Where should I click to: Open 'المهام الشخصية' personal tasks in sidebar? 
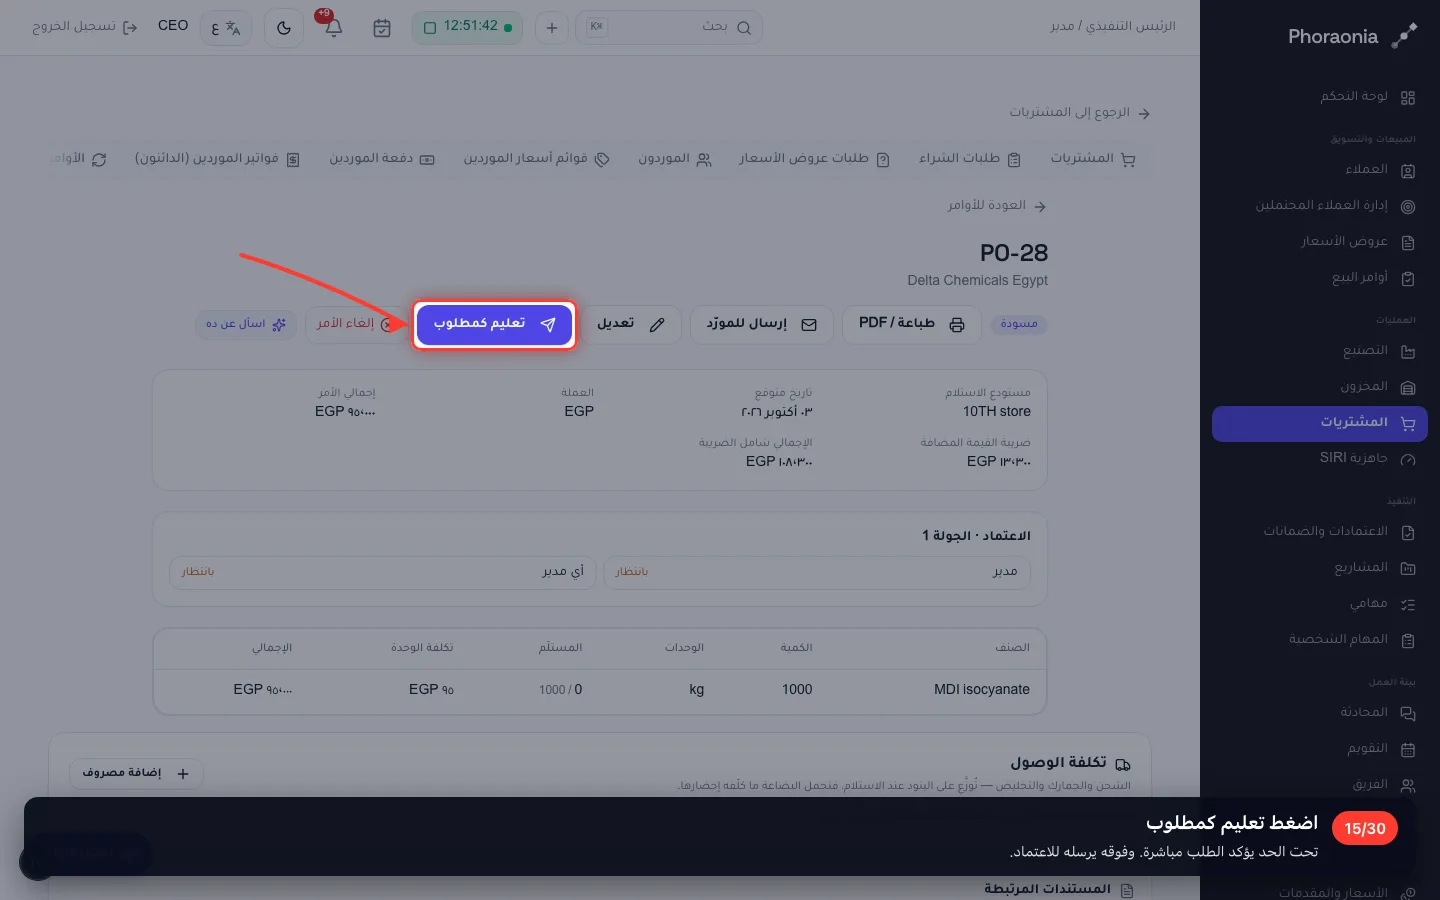(1319, 640)
